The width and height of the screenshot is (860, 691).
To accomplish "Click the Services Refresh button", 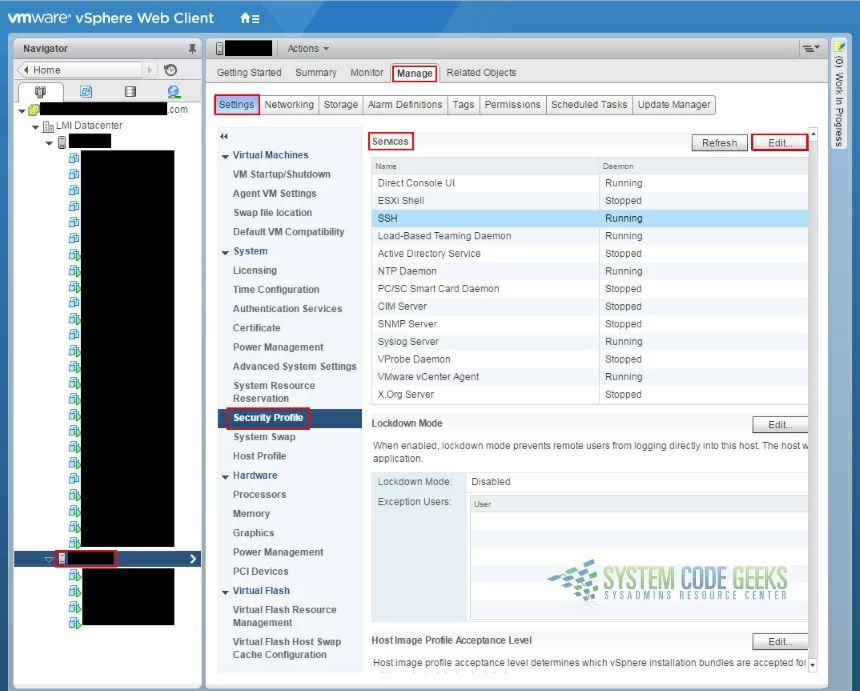I will 720,143.
